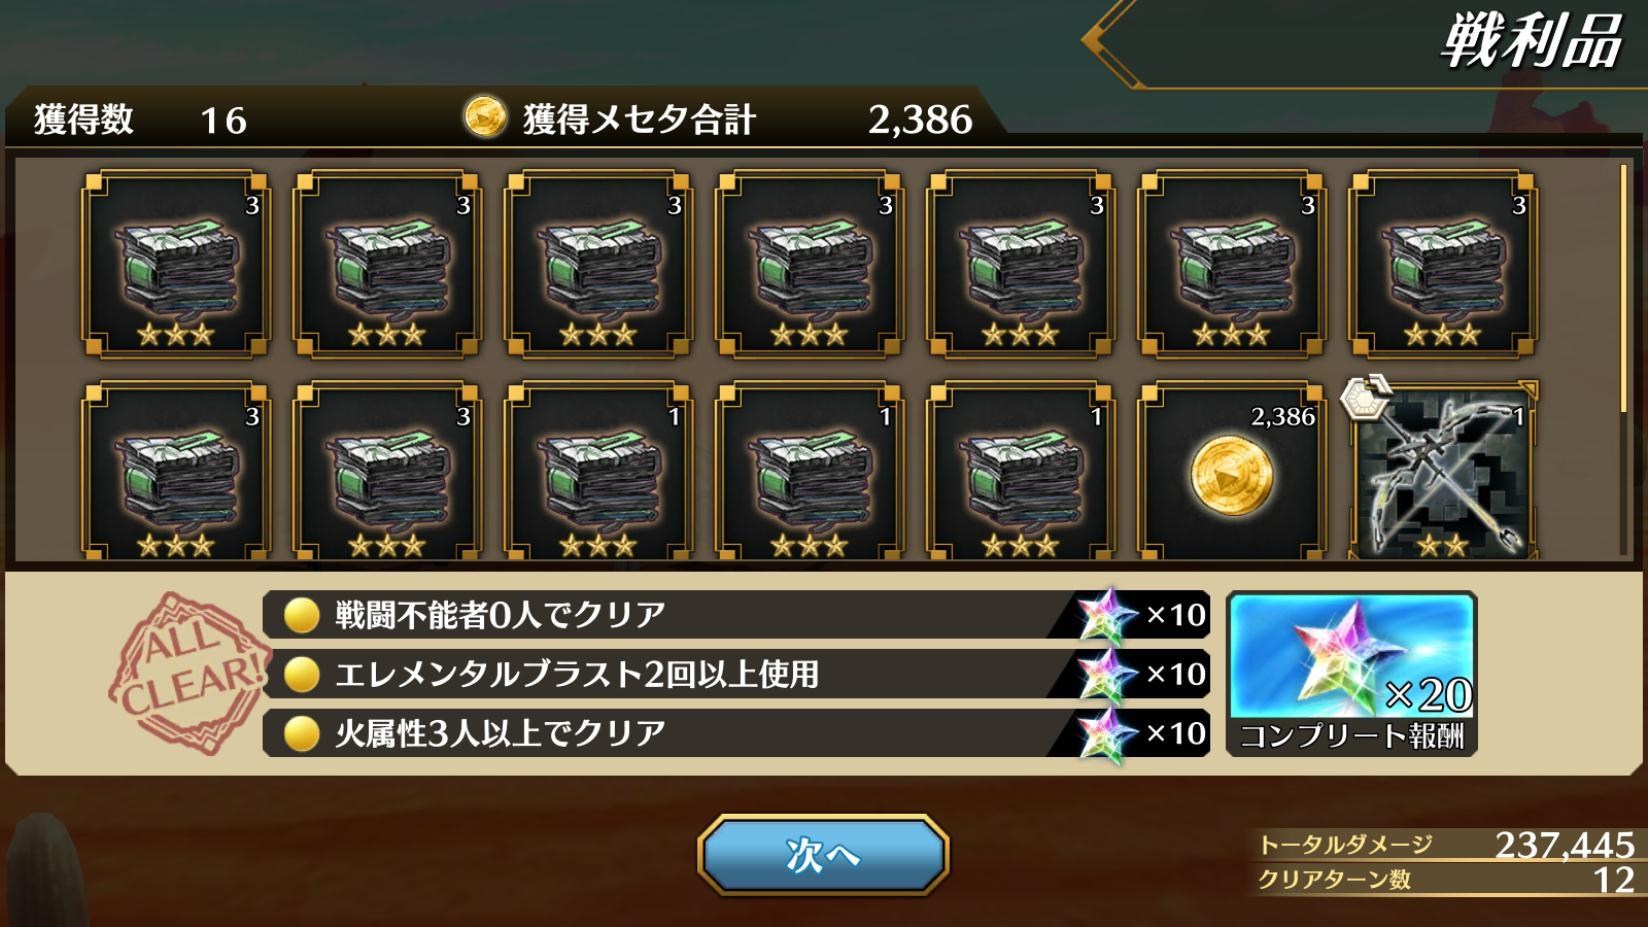Tap the 戦利品 title banner
The height and width of the screenshot is (927, 1648).
coord(1529,44)
